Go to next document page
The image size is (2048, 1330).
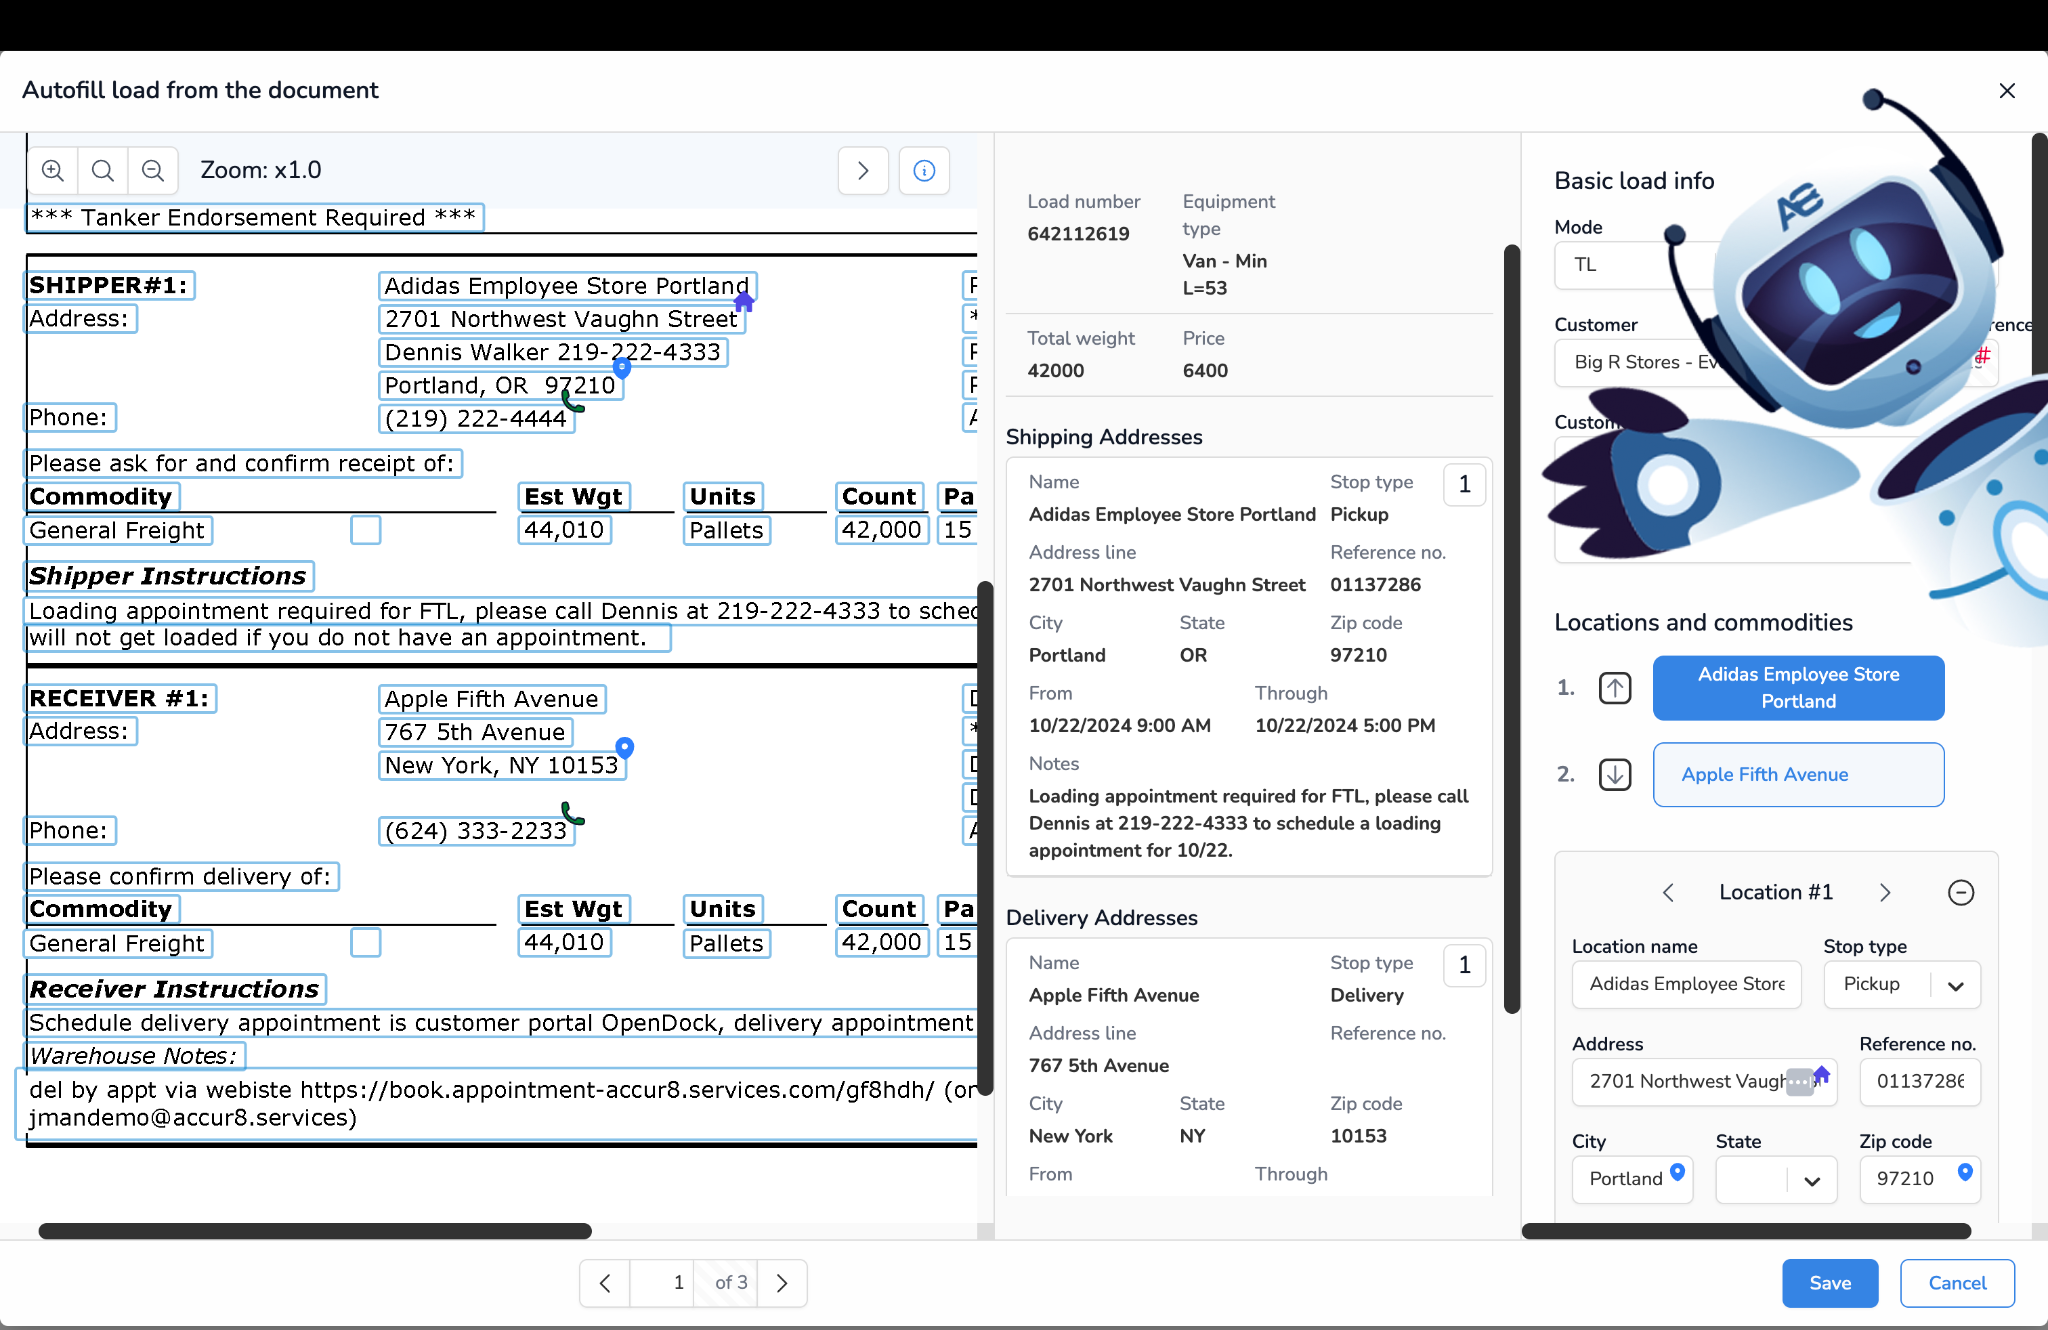(782, 1283)
